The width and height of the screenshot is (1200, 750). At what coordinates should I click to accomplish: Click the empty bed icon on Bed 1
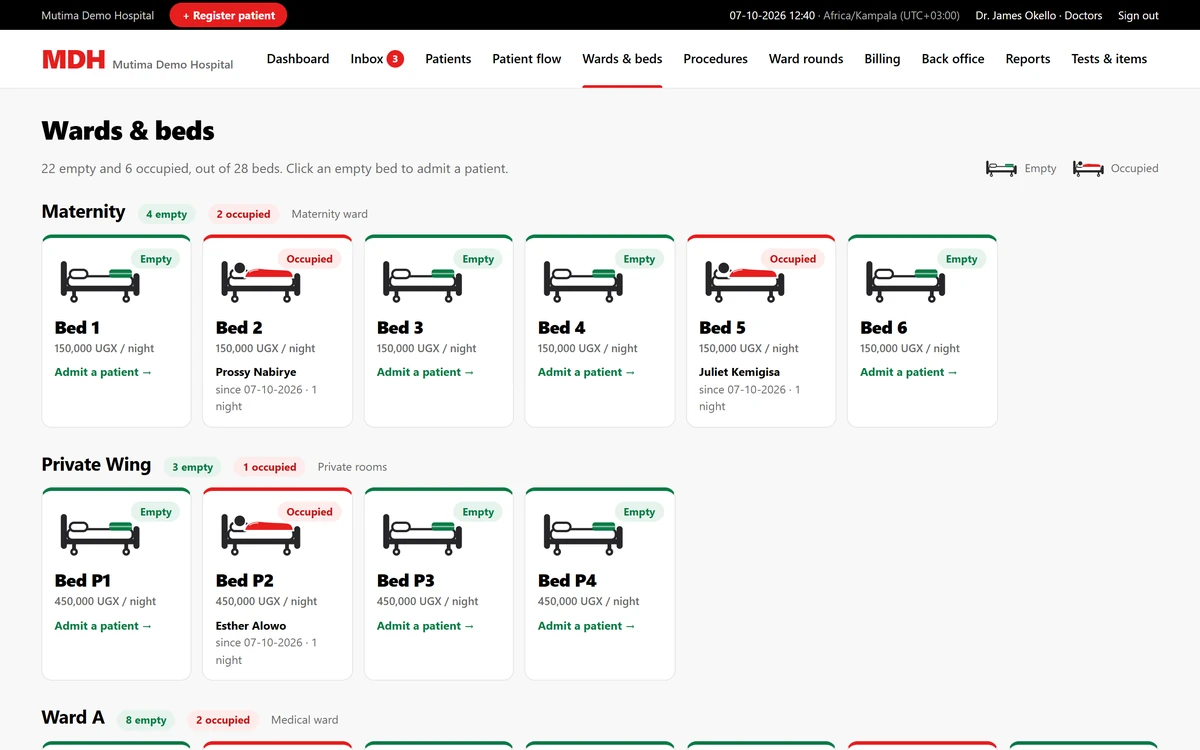[x=100, y=282]
